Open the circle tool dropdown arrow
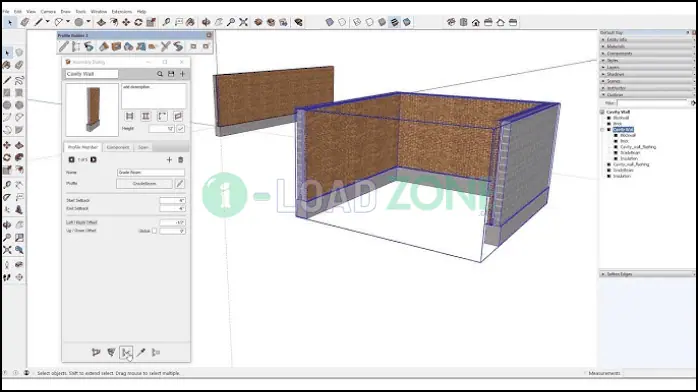This screenshot has height=392, width=698. (88, 22)
